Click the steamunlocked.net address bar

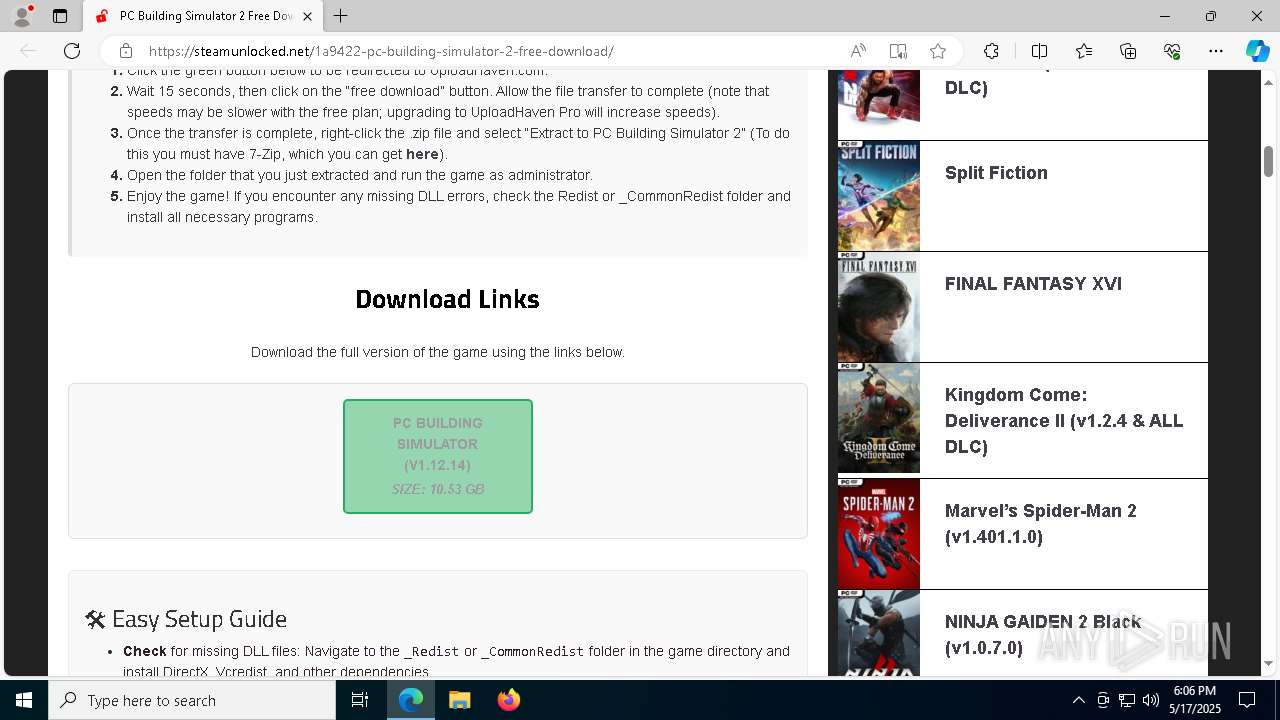pyautogui.click(x=381, y=51)
